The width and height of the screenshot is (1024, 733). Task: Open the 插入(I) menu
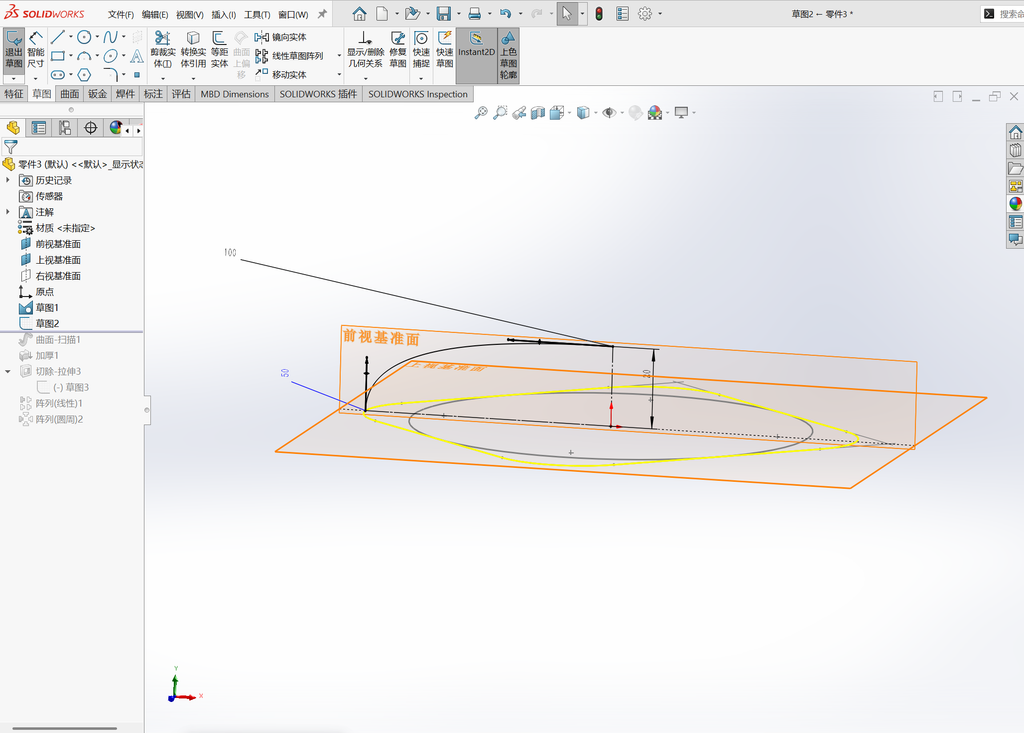click(x=223, y=14)
